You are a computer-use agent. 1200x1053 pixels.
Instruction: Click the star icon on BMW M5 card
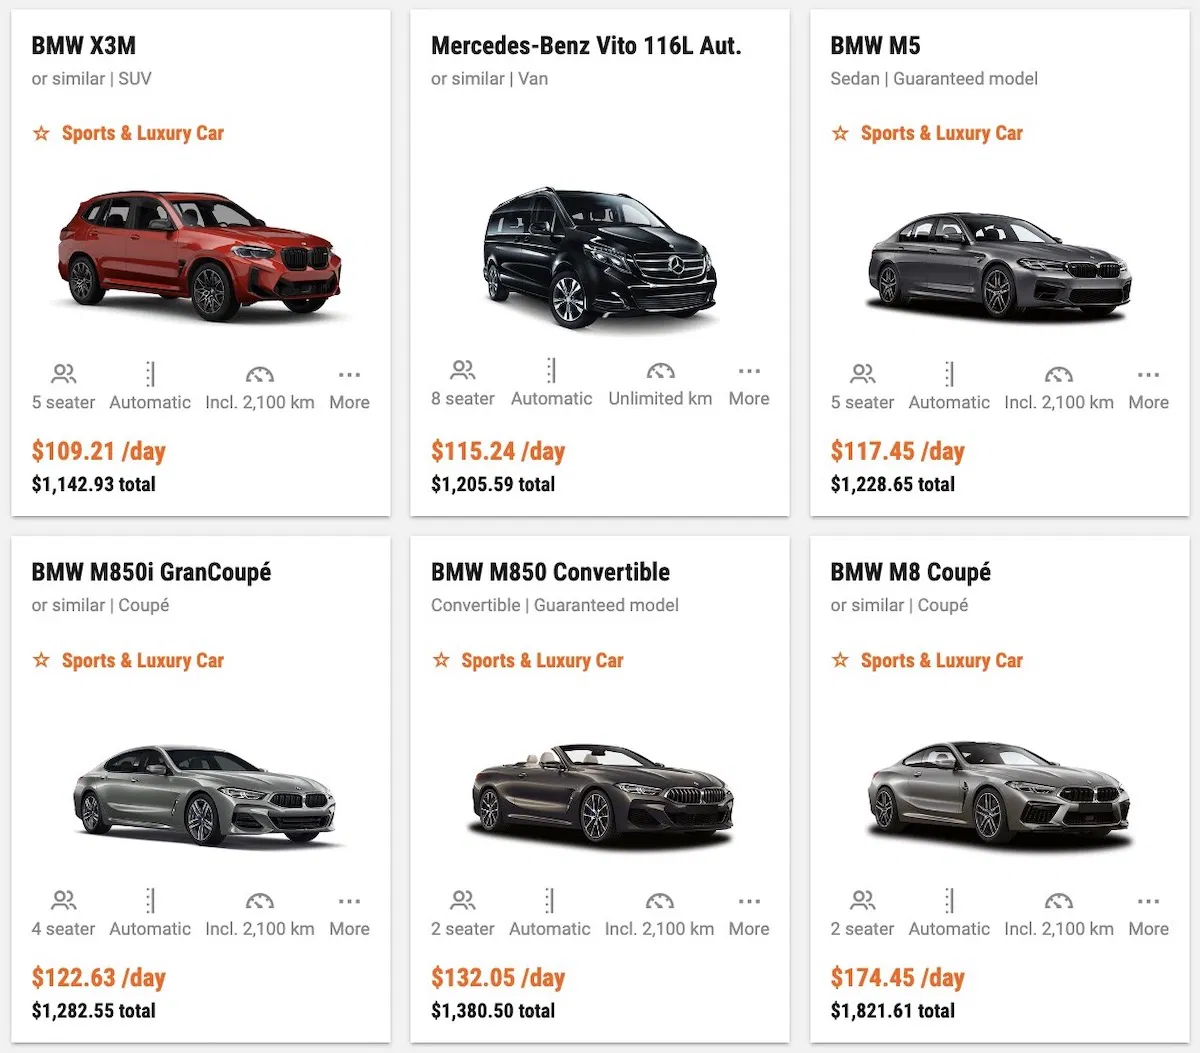840,133
